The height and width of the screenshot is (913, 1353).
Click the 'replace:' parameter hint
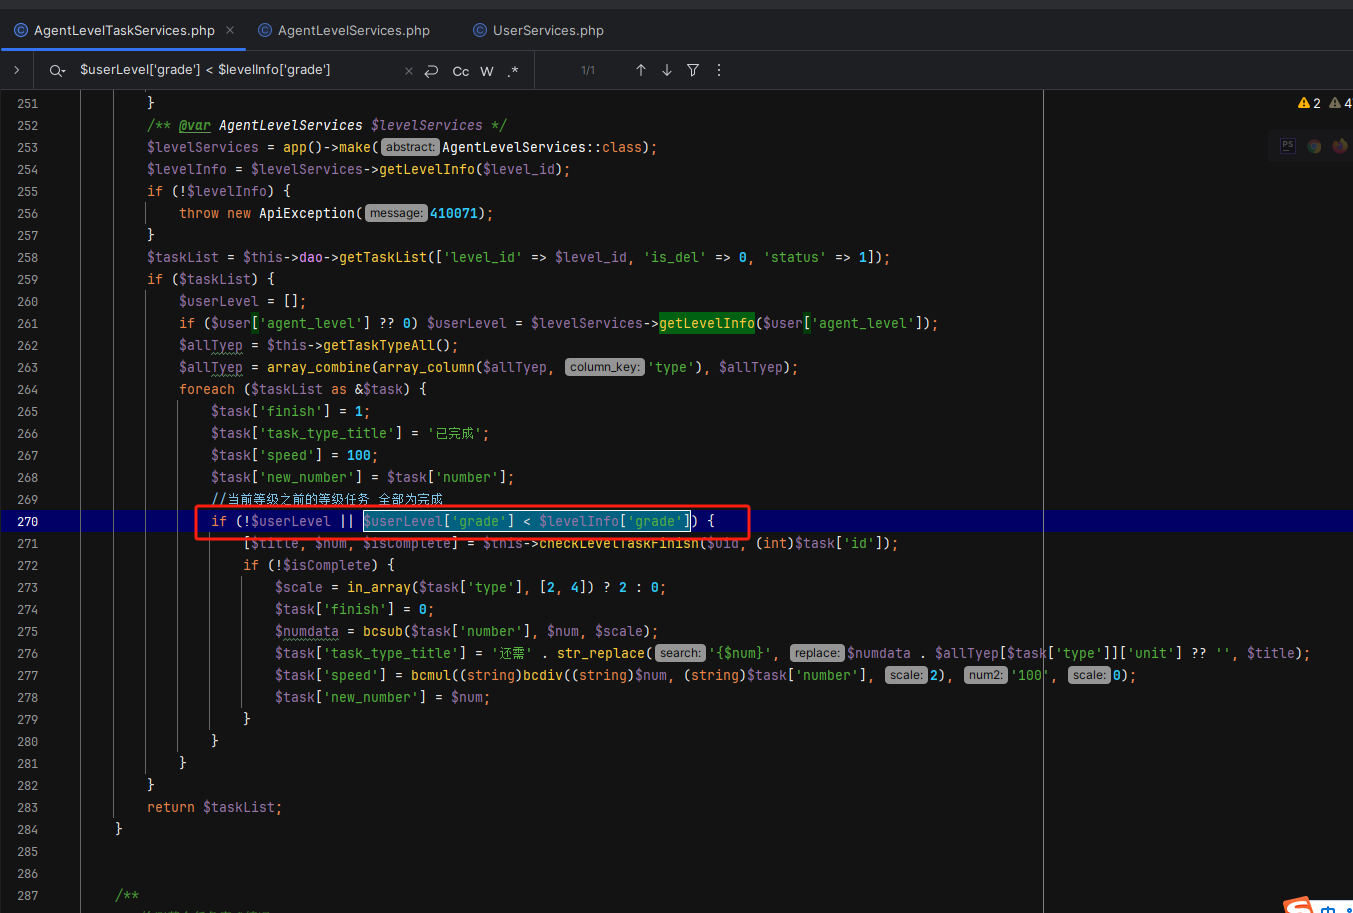(x=817, y=653)
